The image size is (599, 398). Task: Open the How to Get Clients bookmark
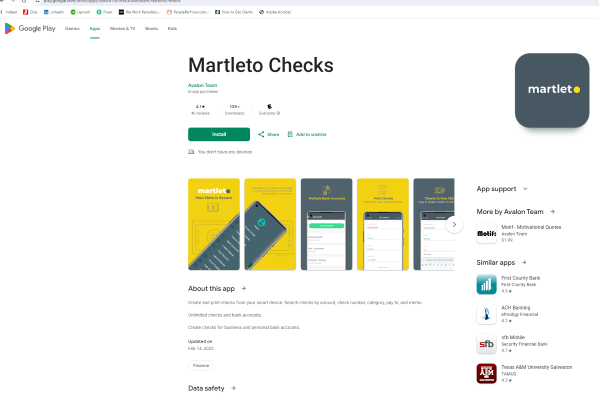[x=234, y=12]
